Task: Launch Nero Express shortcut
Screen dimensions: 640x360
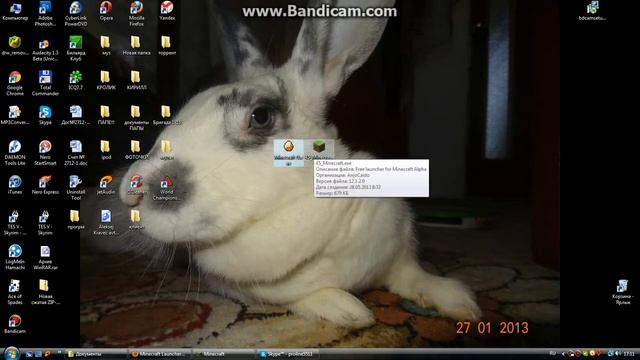Action: 45,184
